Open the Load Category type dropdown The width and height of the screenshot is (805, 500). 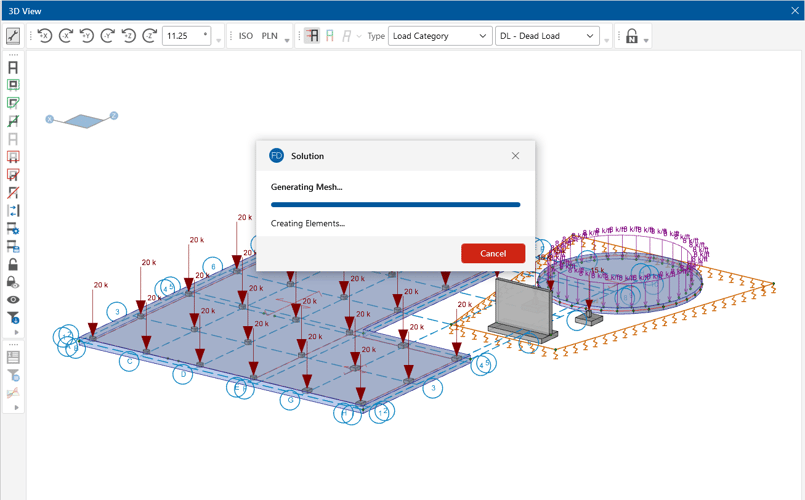439,36
